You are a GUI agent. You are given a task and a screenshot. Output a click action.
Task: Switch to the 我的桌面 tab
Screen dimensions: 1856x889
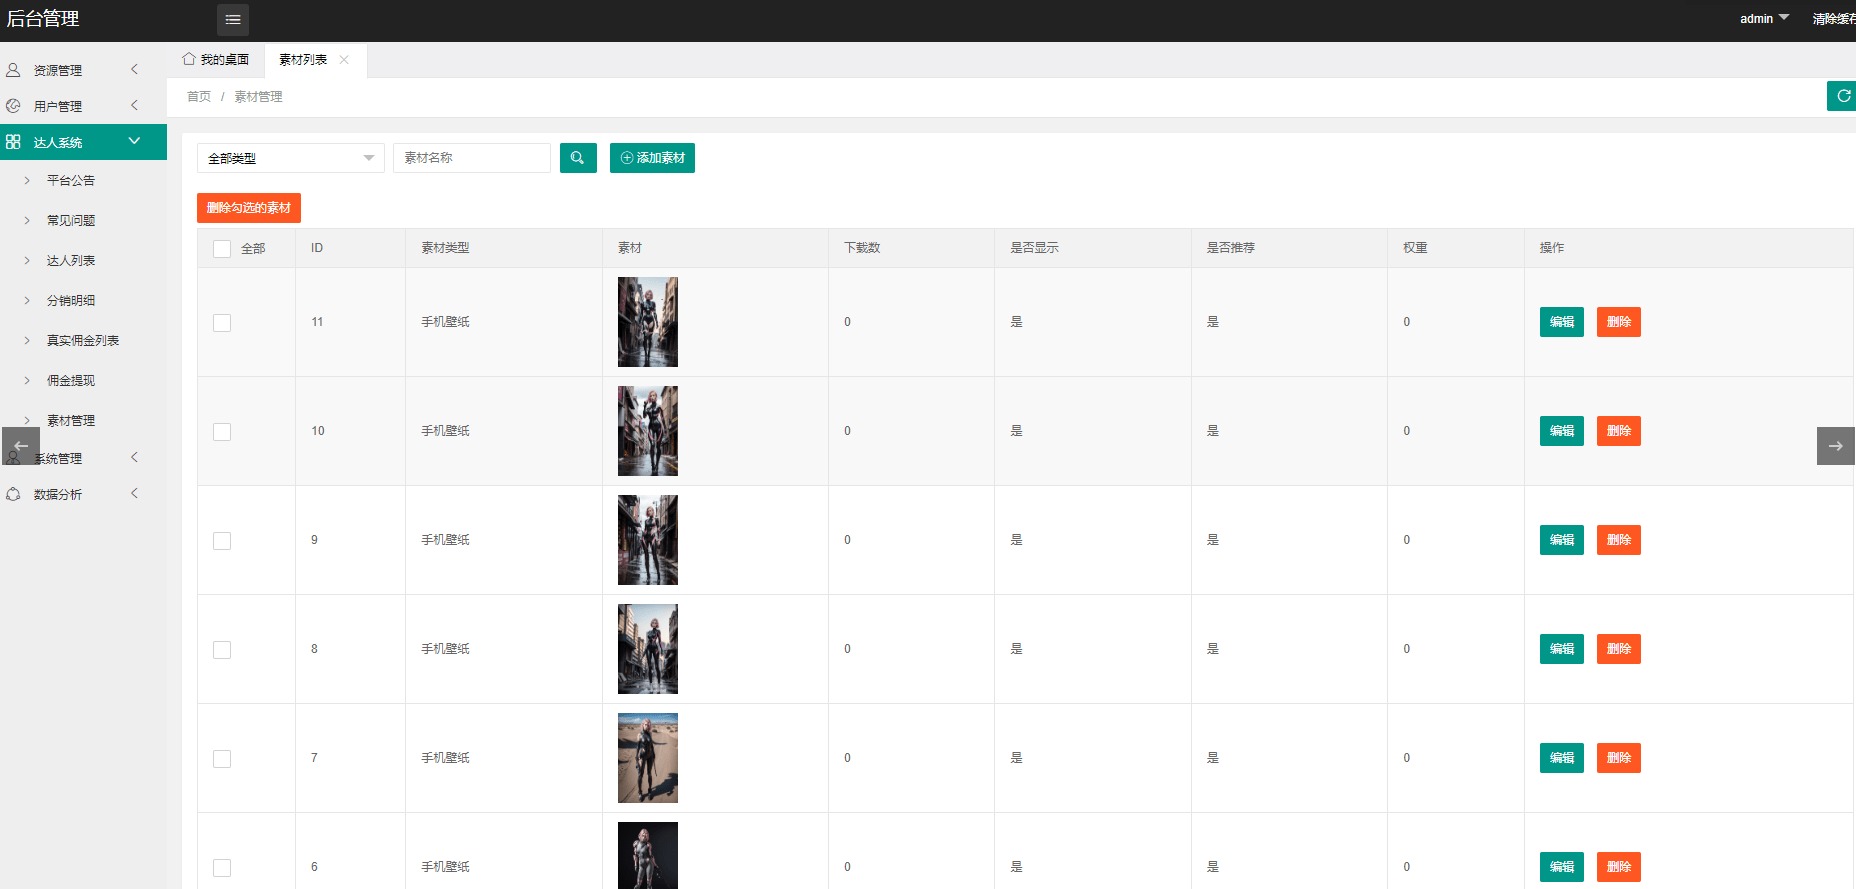tap(216, 60)
